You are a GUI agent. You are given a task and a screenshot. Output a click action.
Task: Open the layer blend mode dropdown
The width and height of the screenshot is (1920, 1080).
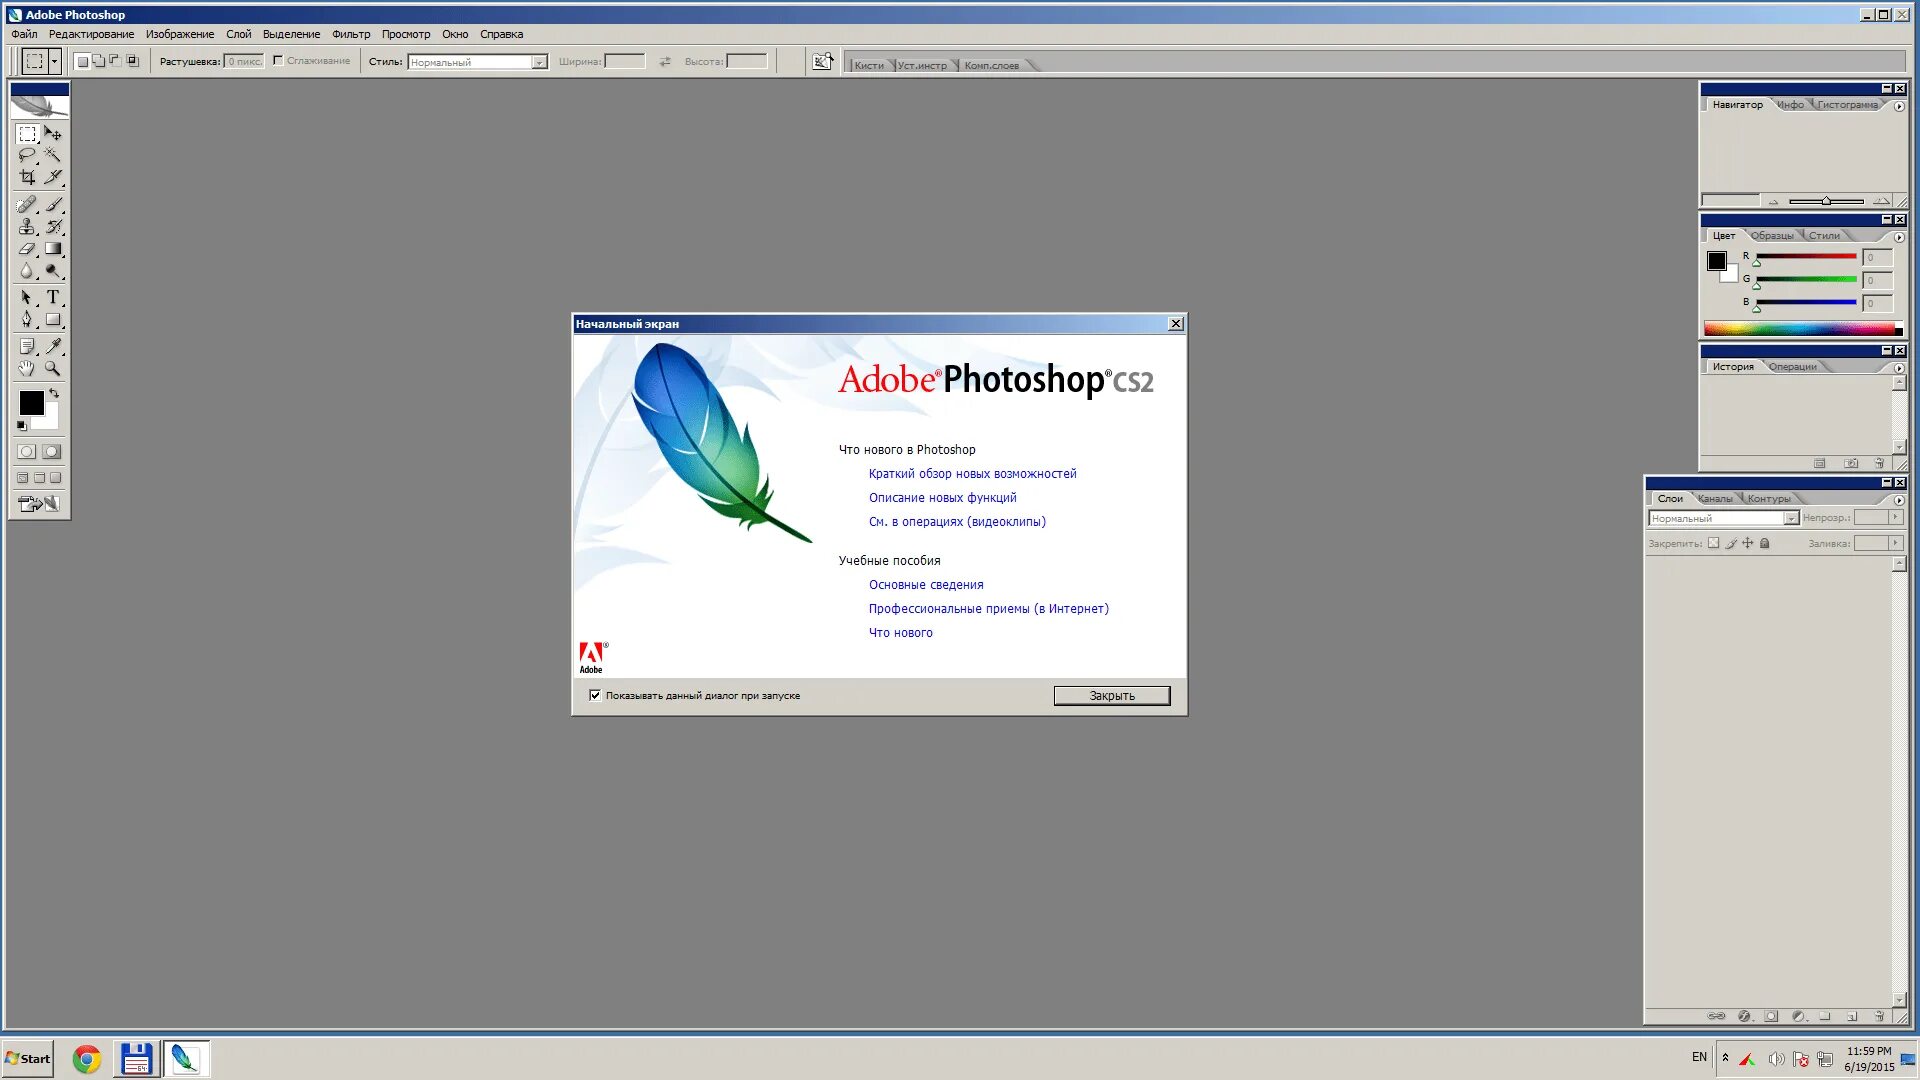point(1791,518)
